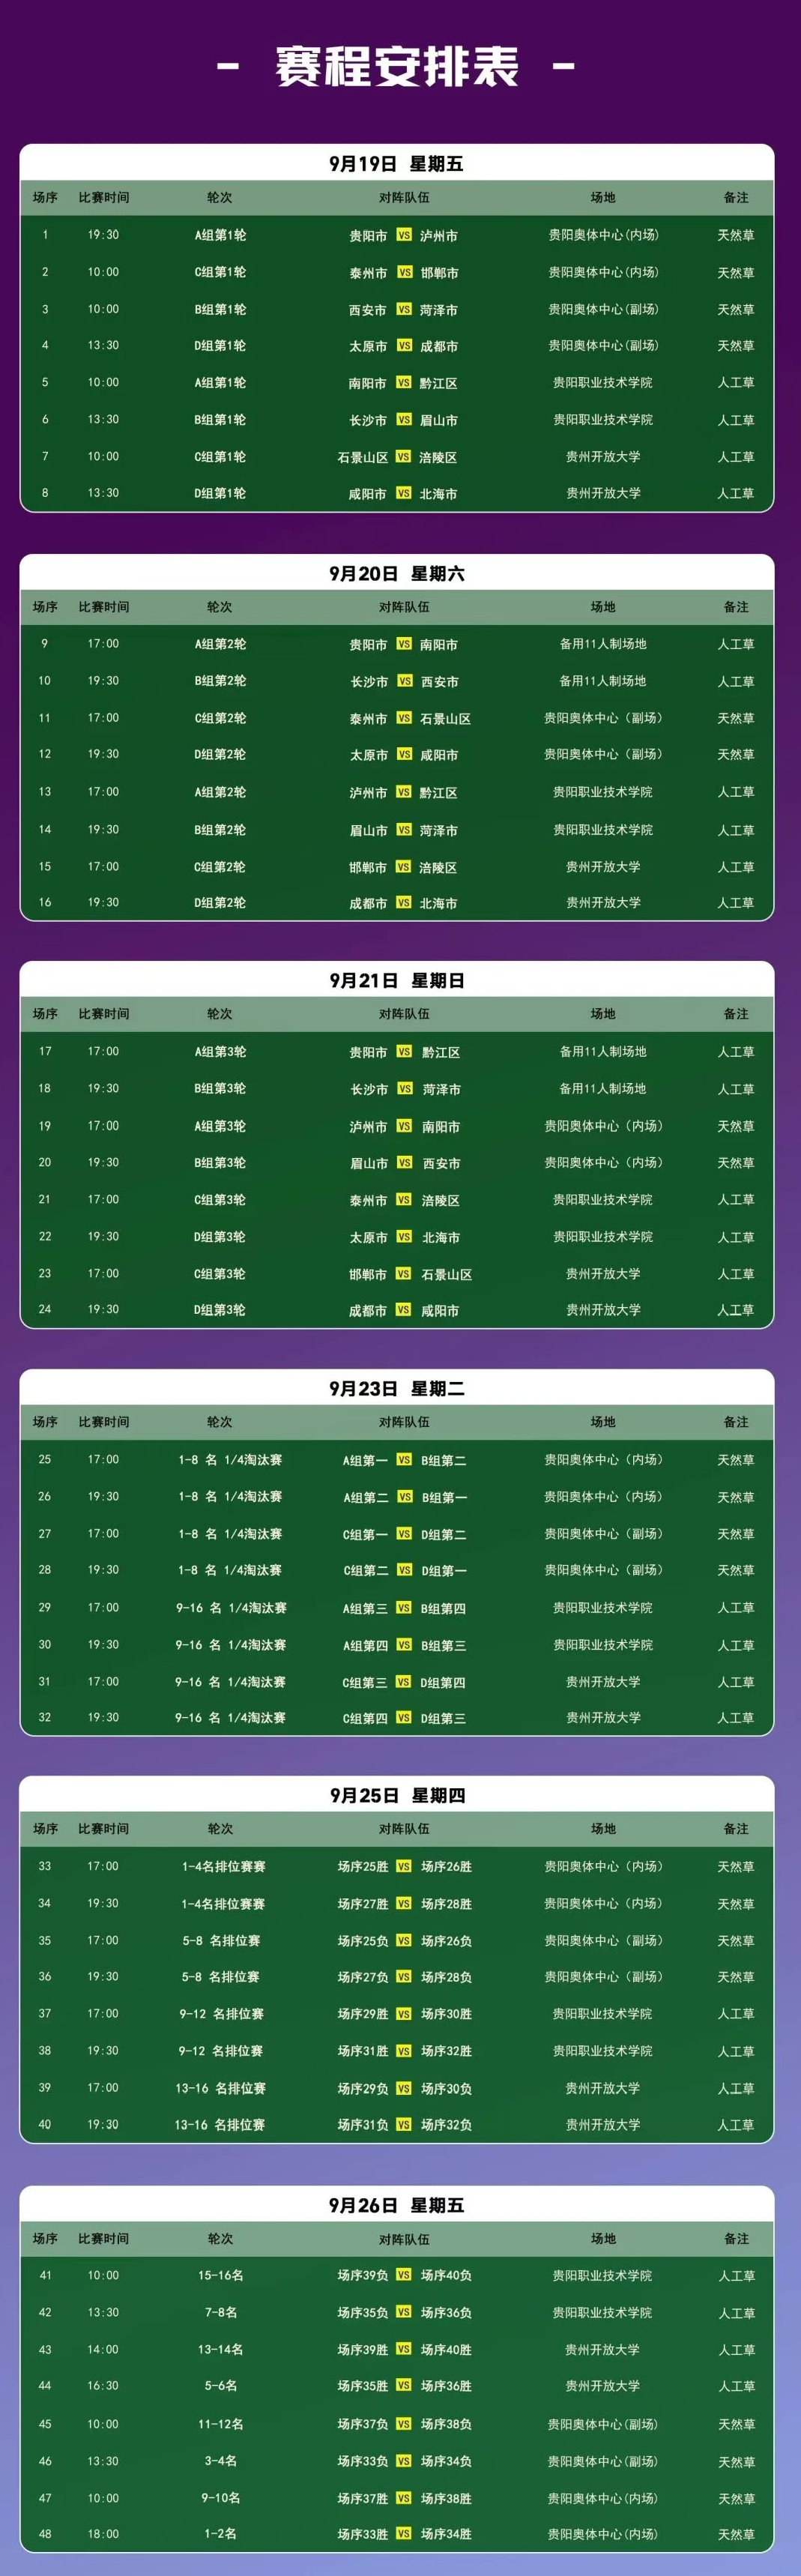Open the 9月23日 星期二 date header
The width and height of the screenshot is (801, 2576).
[x=397, y=1388]
